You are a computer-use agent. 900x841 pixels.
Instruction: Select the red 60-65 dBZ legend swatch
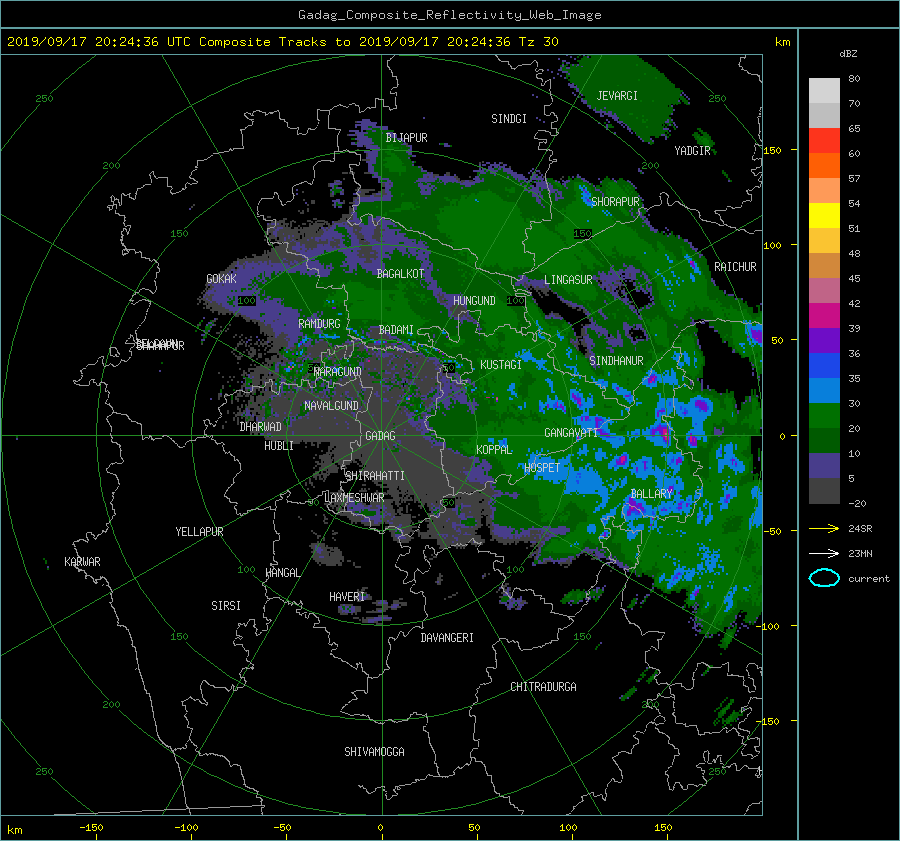coord(824,141)
